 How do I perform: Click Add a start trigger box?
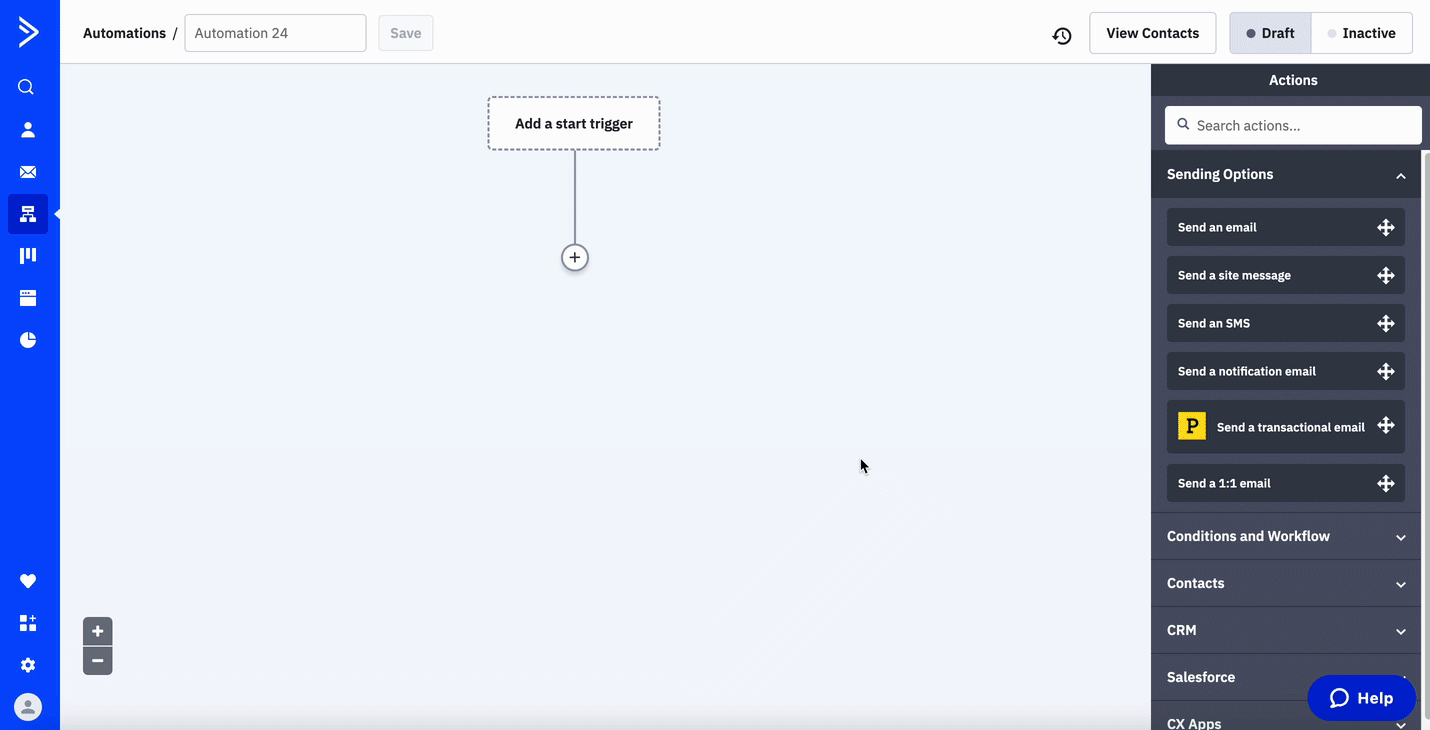574,124
